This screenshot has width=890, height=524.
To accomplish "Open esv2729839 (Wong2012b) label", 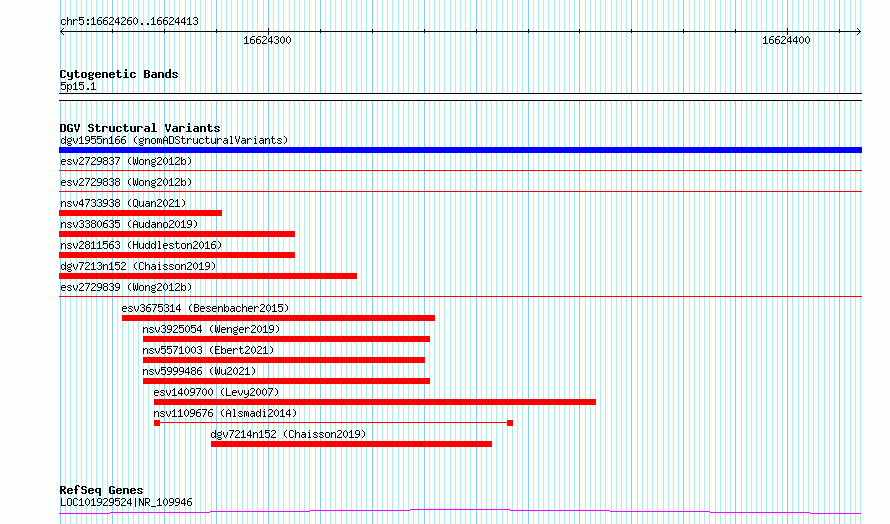I will tap(126, 287).
